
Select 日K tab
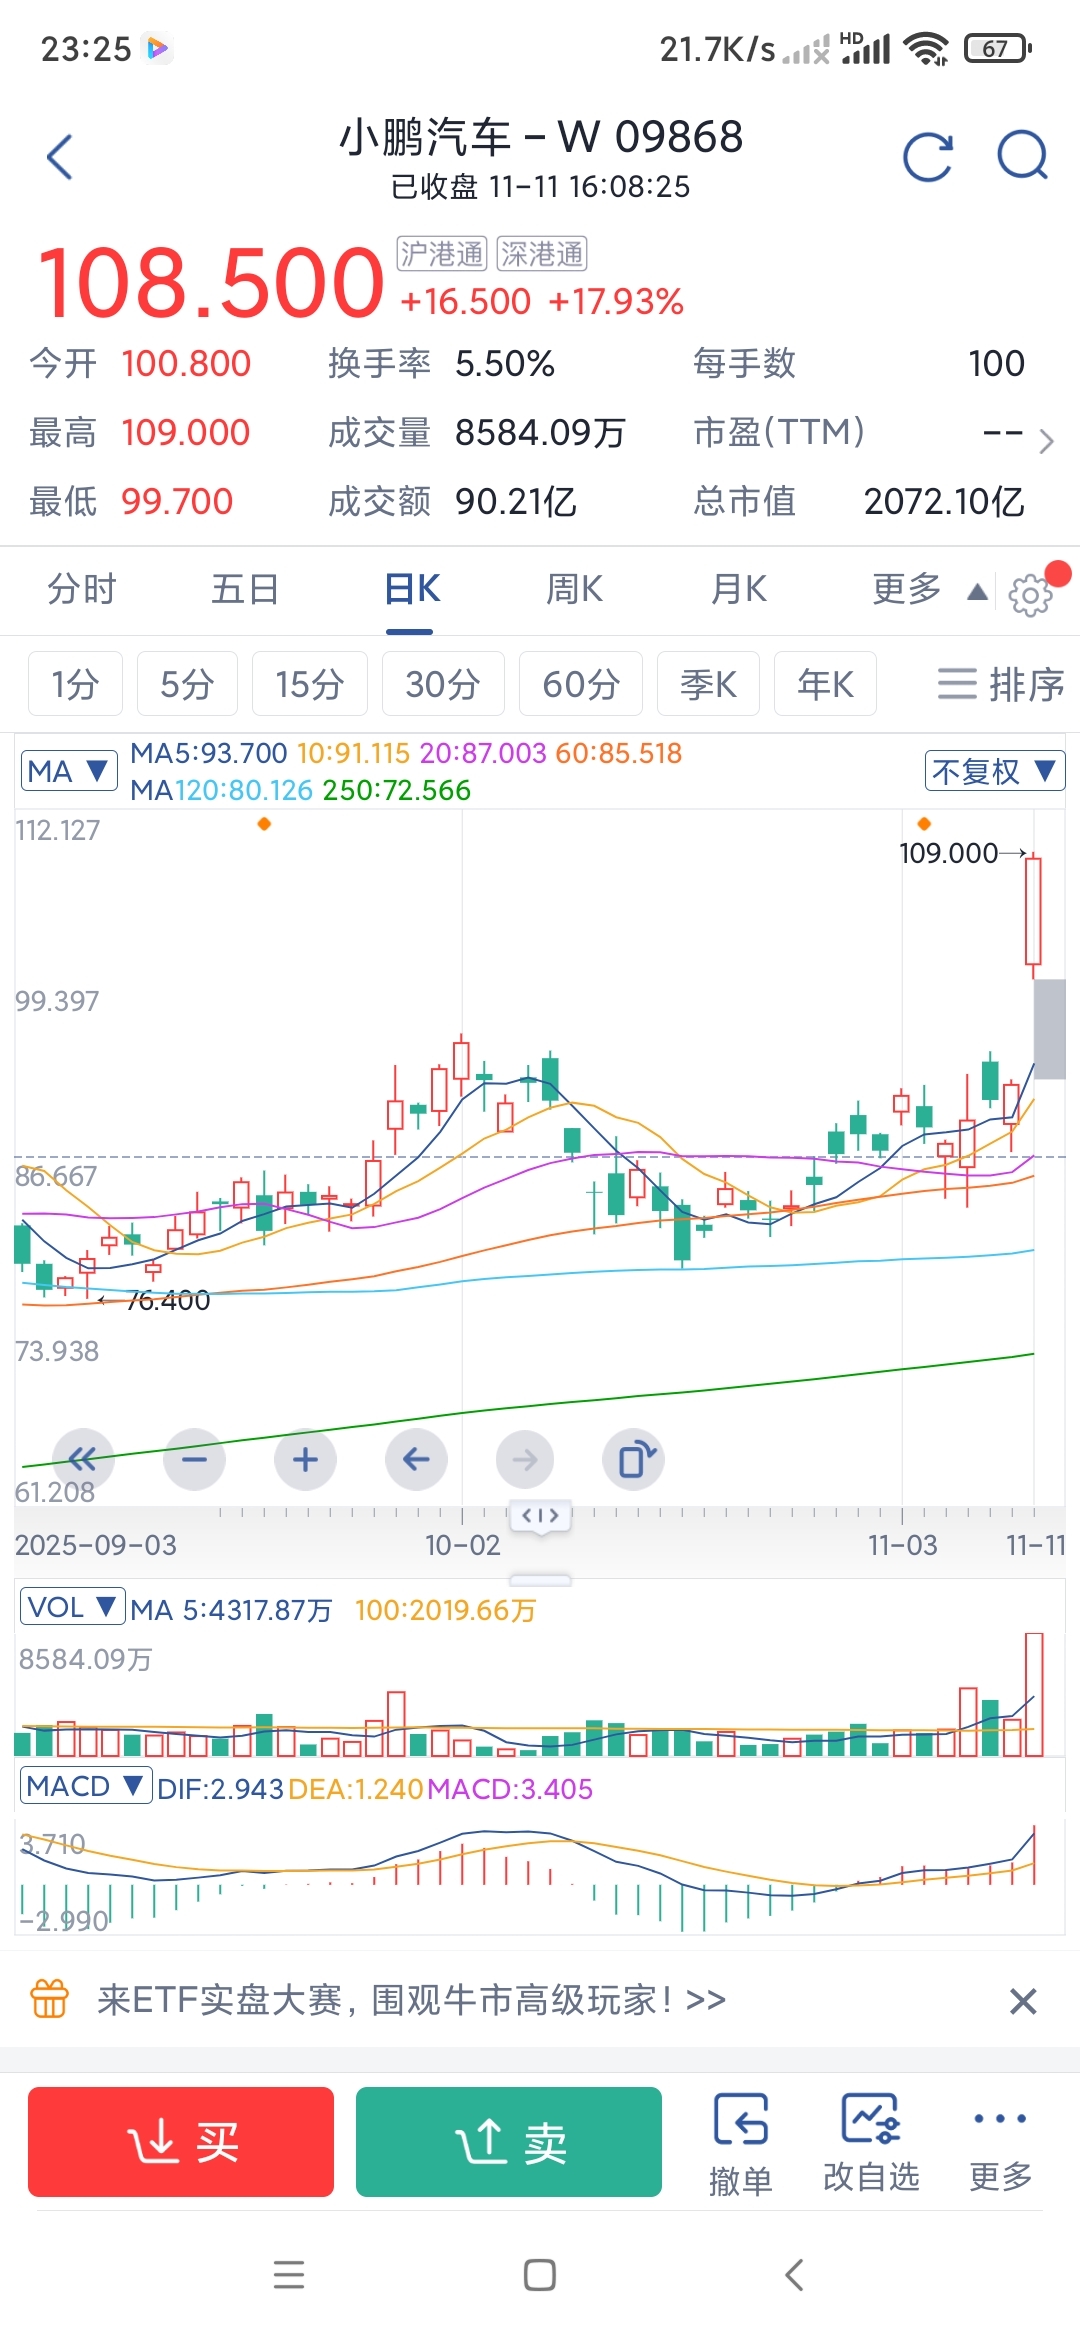click(x=412, y=590)
